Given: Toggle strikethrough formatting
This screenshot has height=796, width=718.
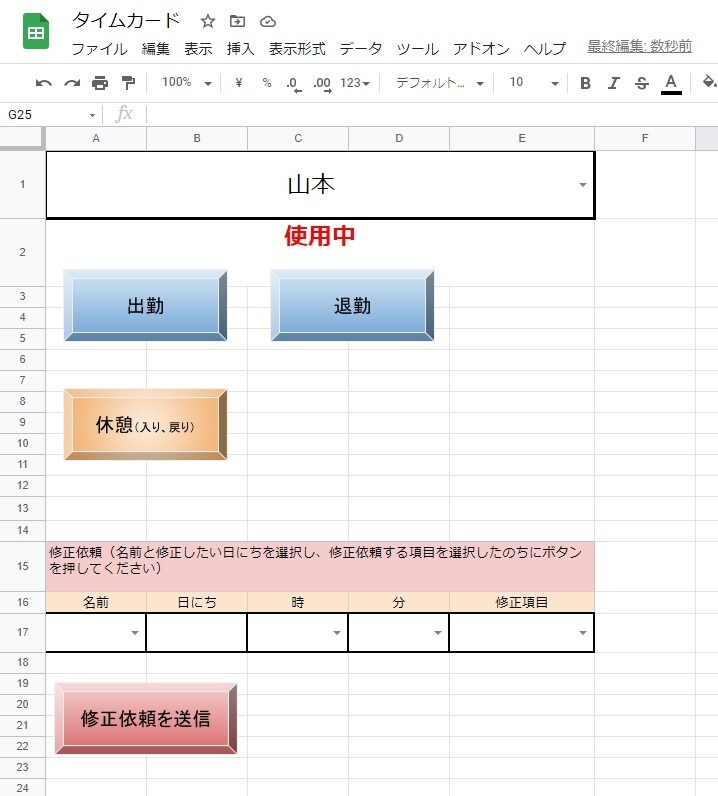Looking at the screenshot, I should tap(642, 83).
